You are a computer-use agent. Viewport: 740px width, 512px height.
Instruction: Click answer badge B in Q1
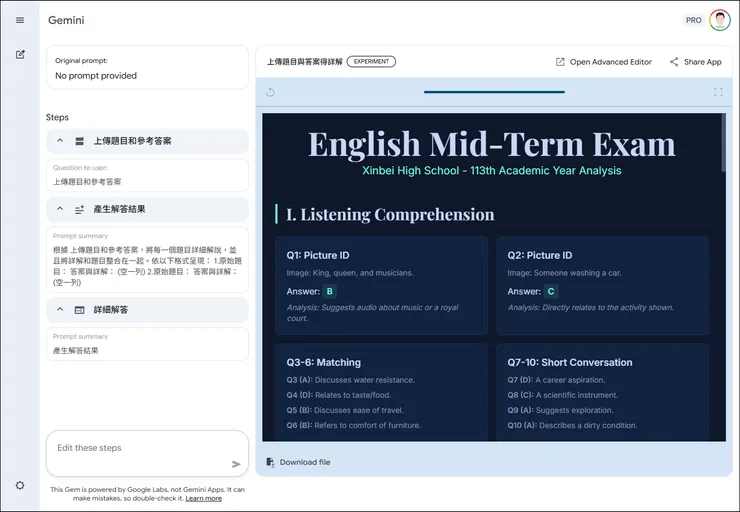pos(330,292)
